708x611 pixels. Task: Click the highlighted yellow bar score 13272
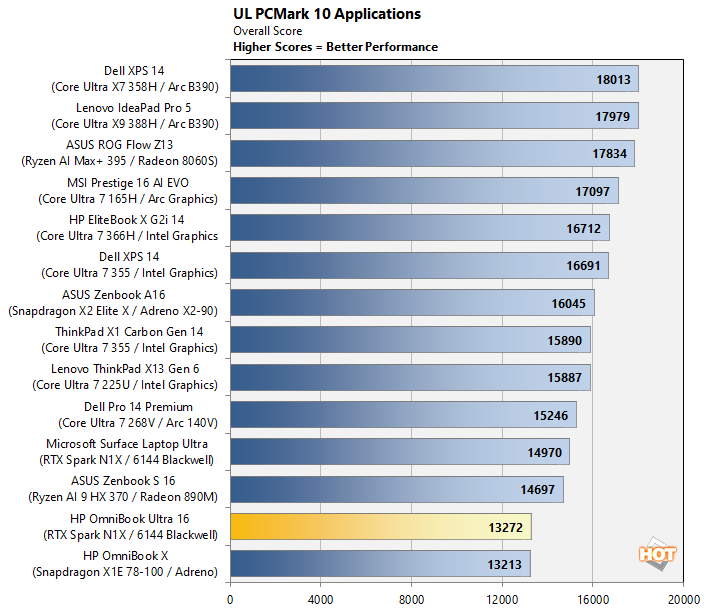(x=506, y=528)
